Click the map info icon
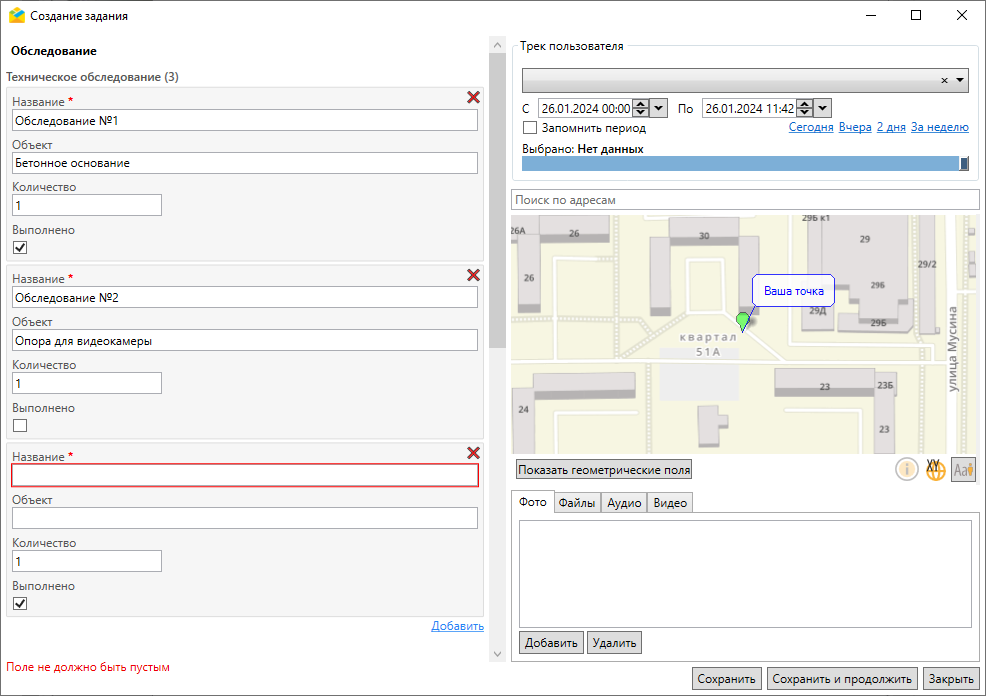 coord(907,469)
